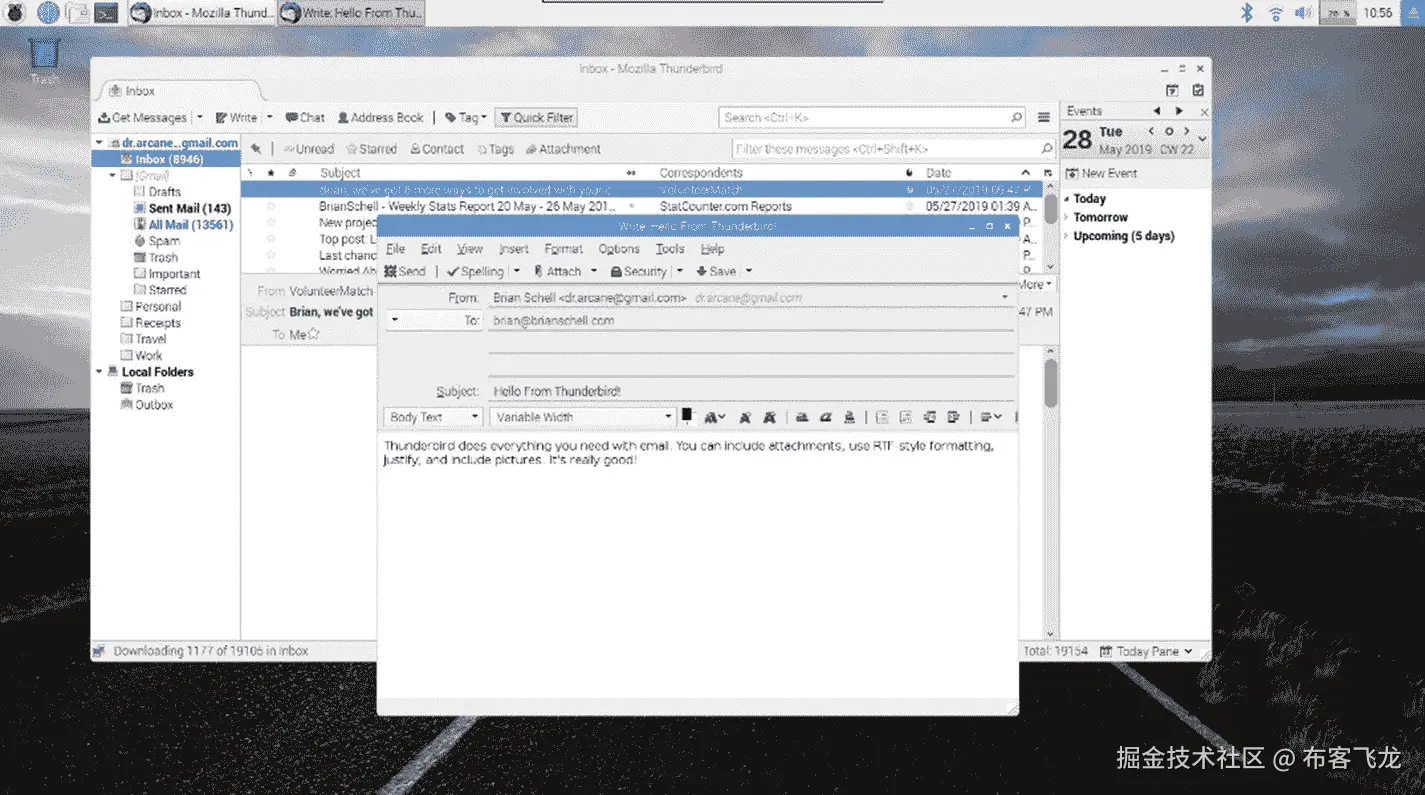Click the outdent icon in formatting toolbar

[x=929, y=417]
